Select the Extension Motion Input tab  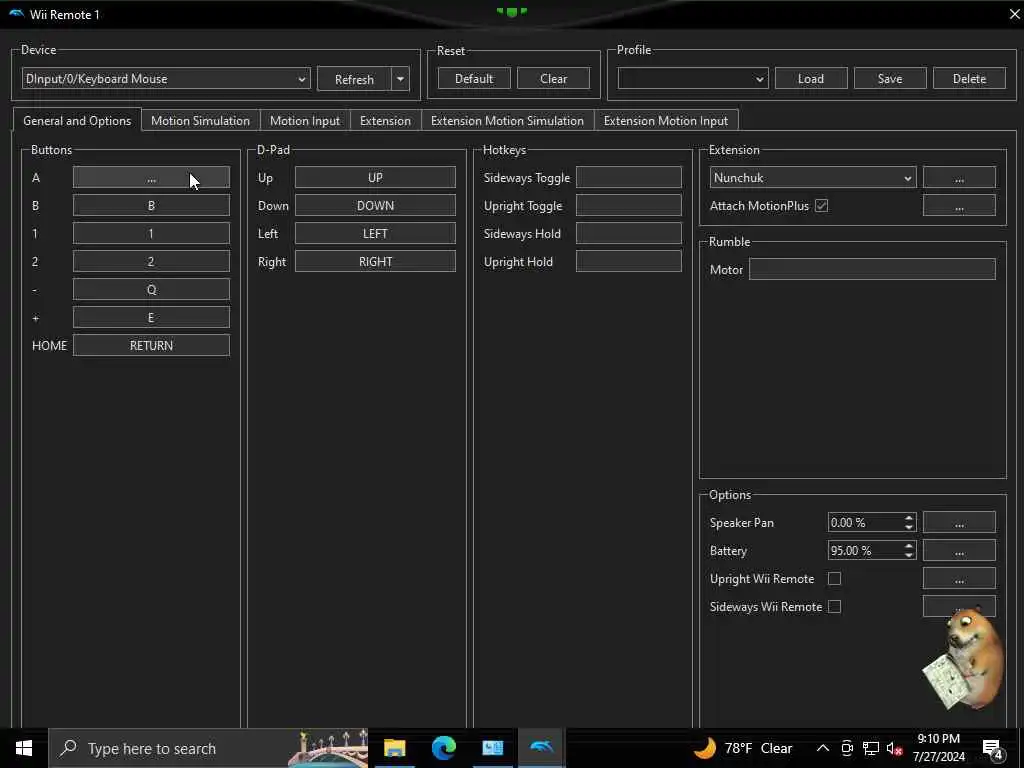665,121
